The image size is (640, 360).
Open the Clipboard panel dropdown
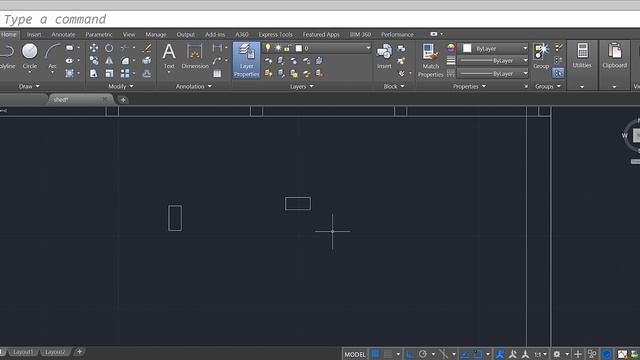click(x=614, y=87)
